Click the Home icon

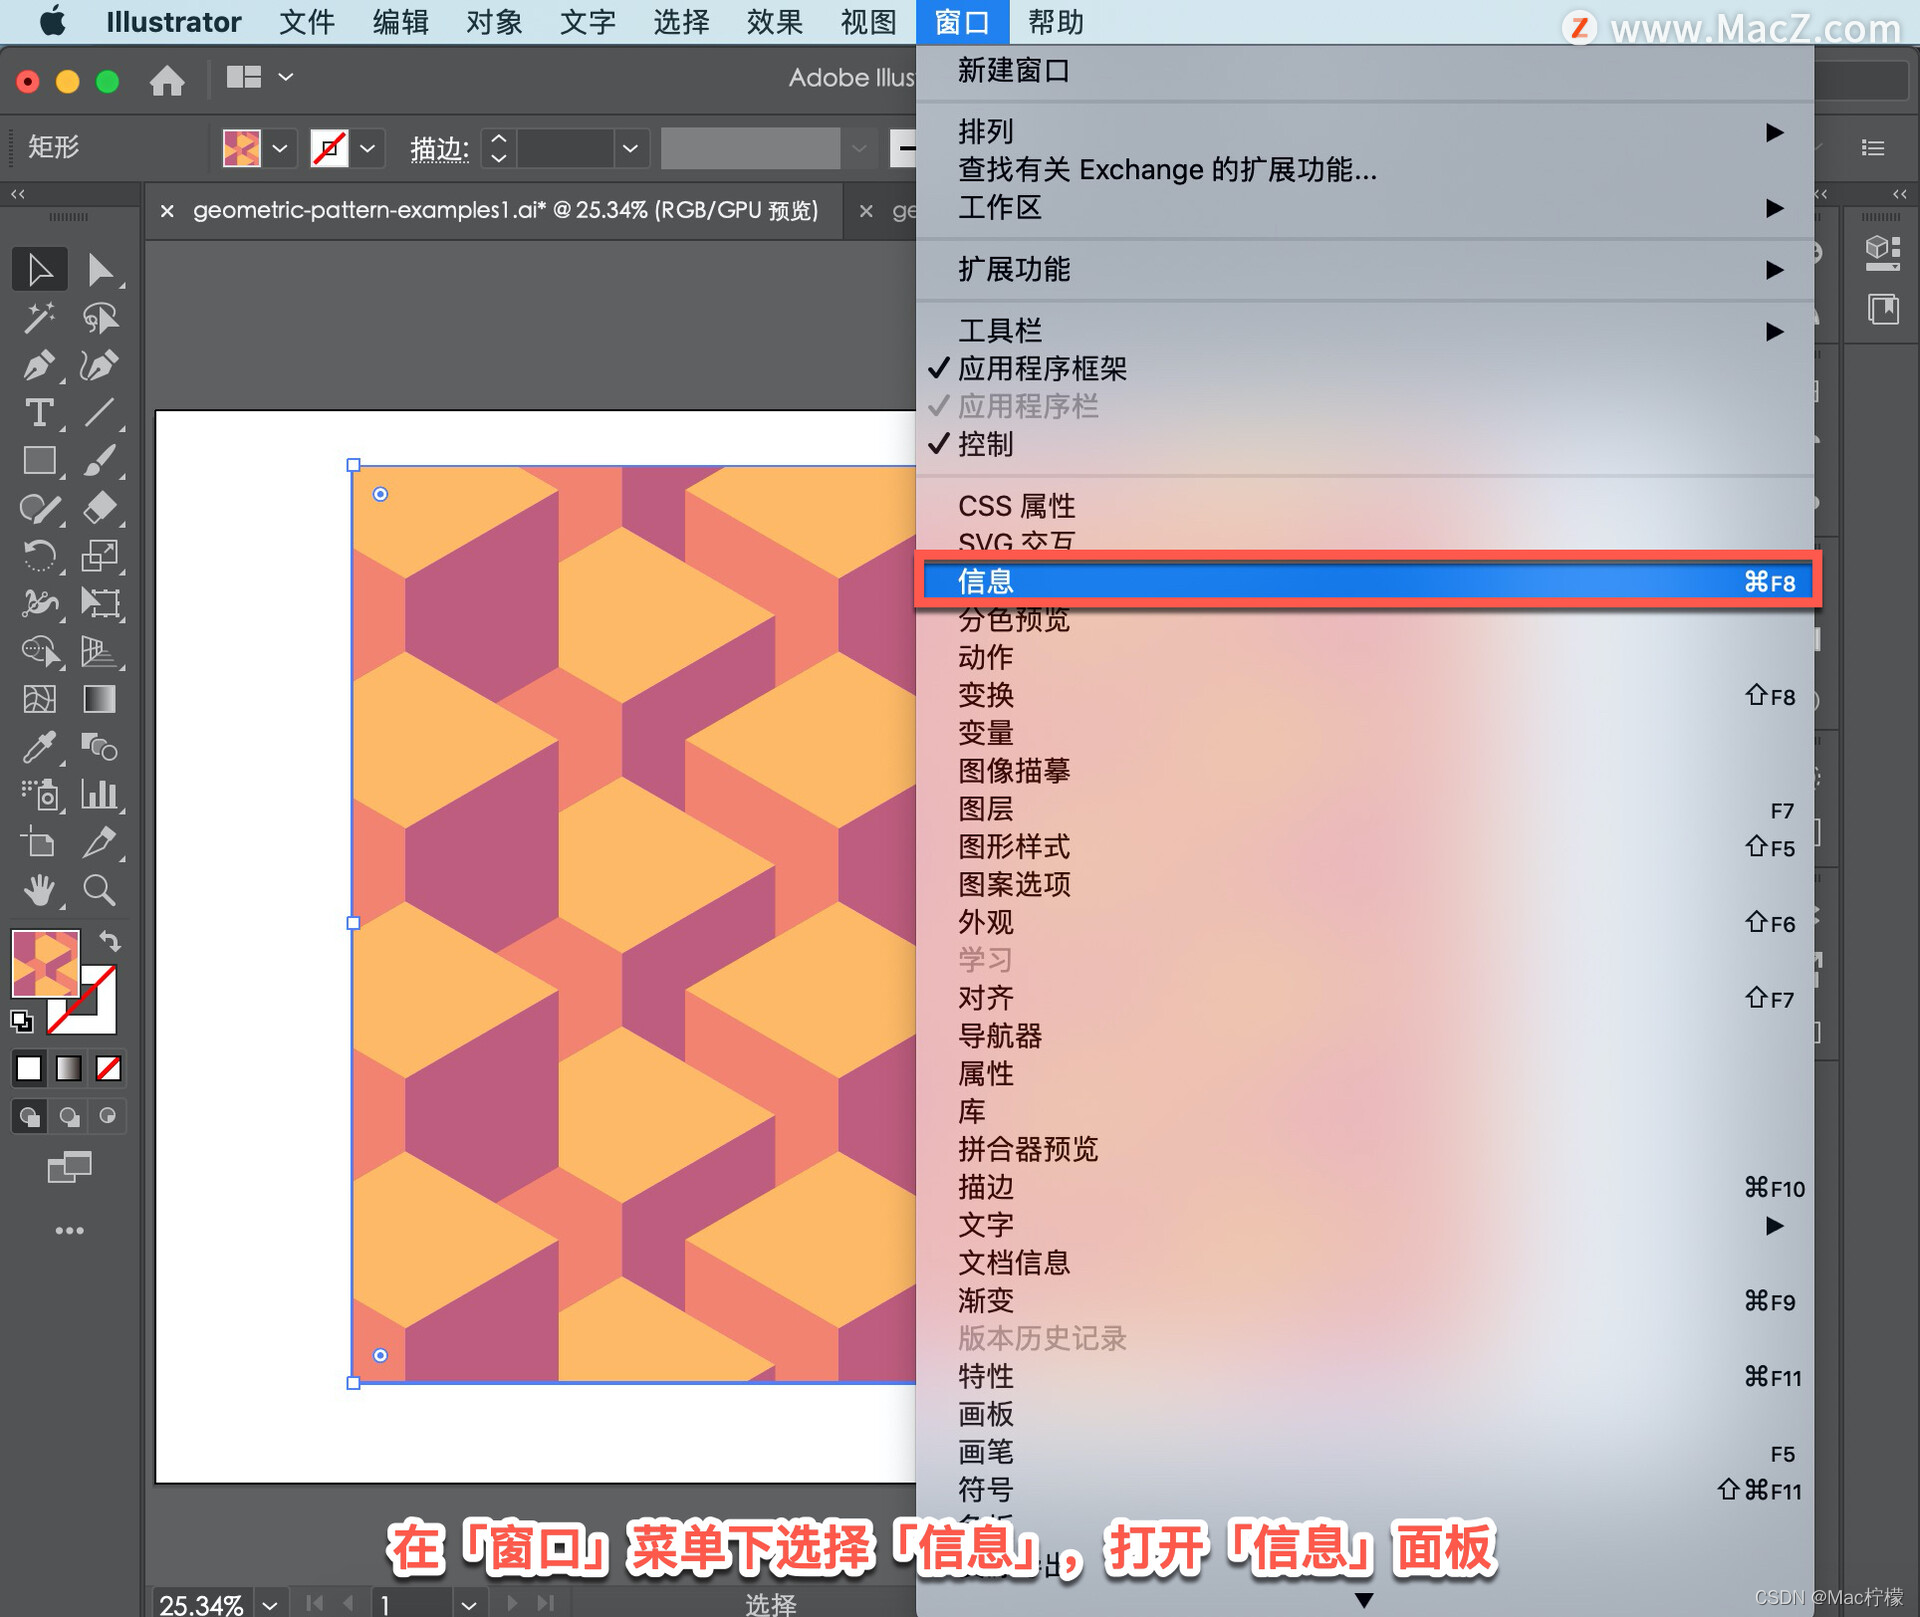pos(167,80)
